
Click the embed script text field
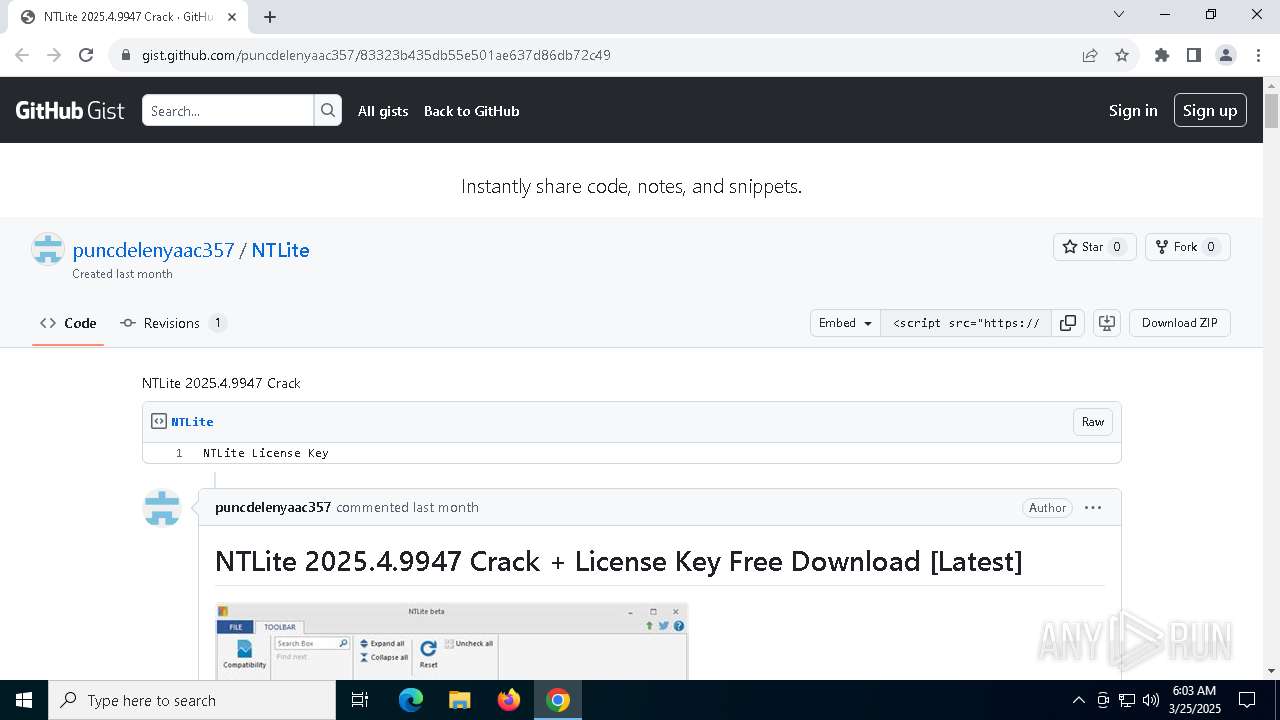pos(966,323)
